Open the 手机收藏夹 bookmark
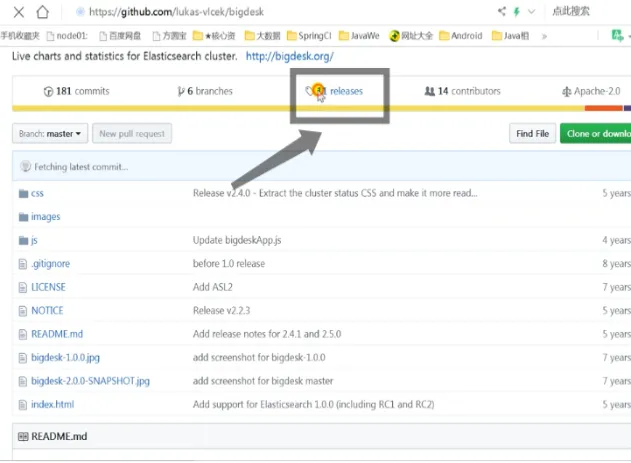 [20, 36]
